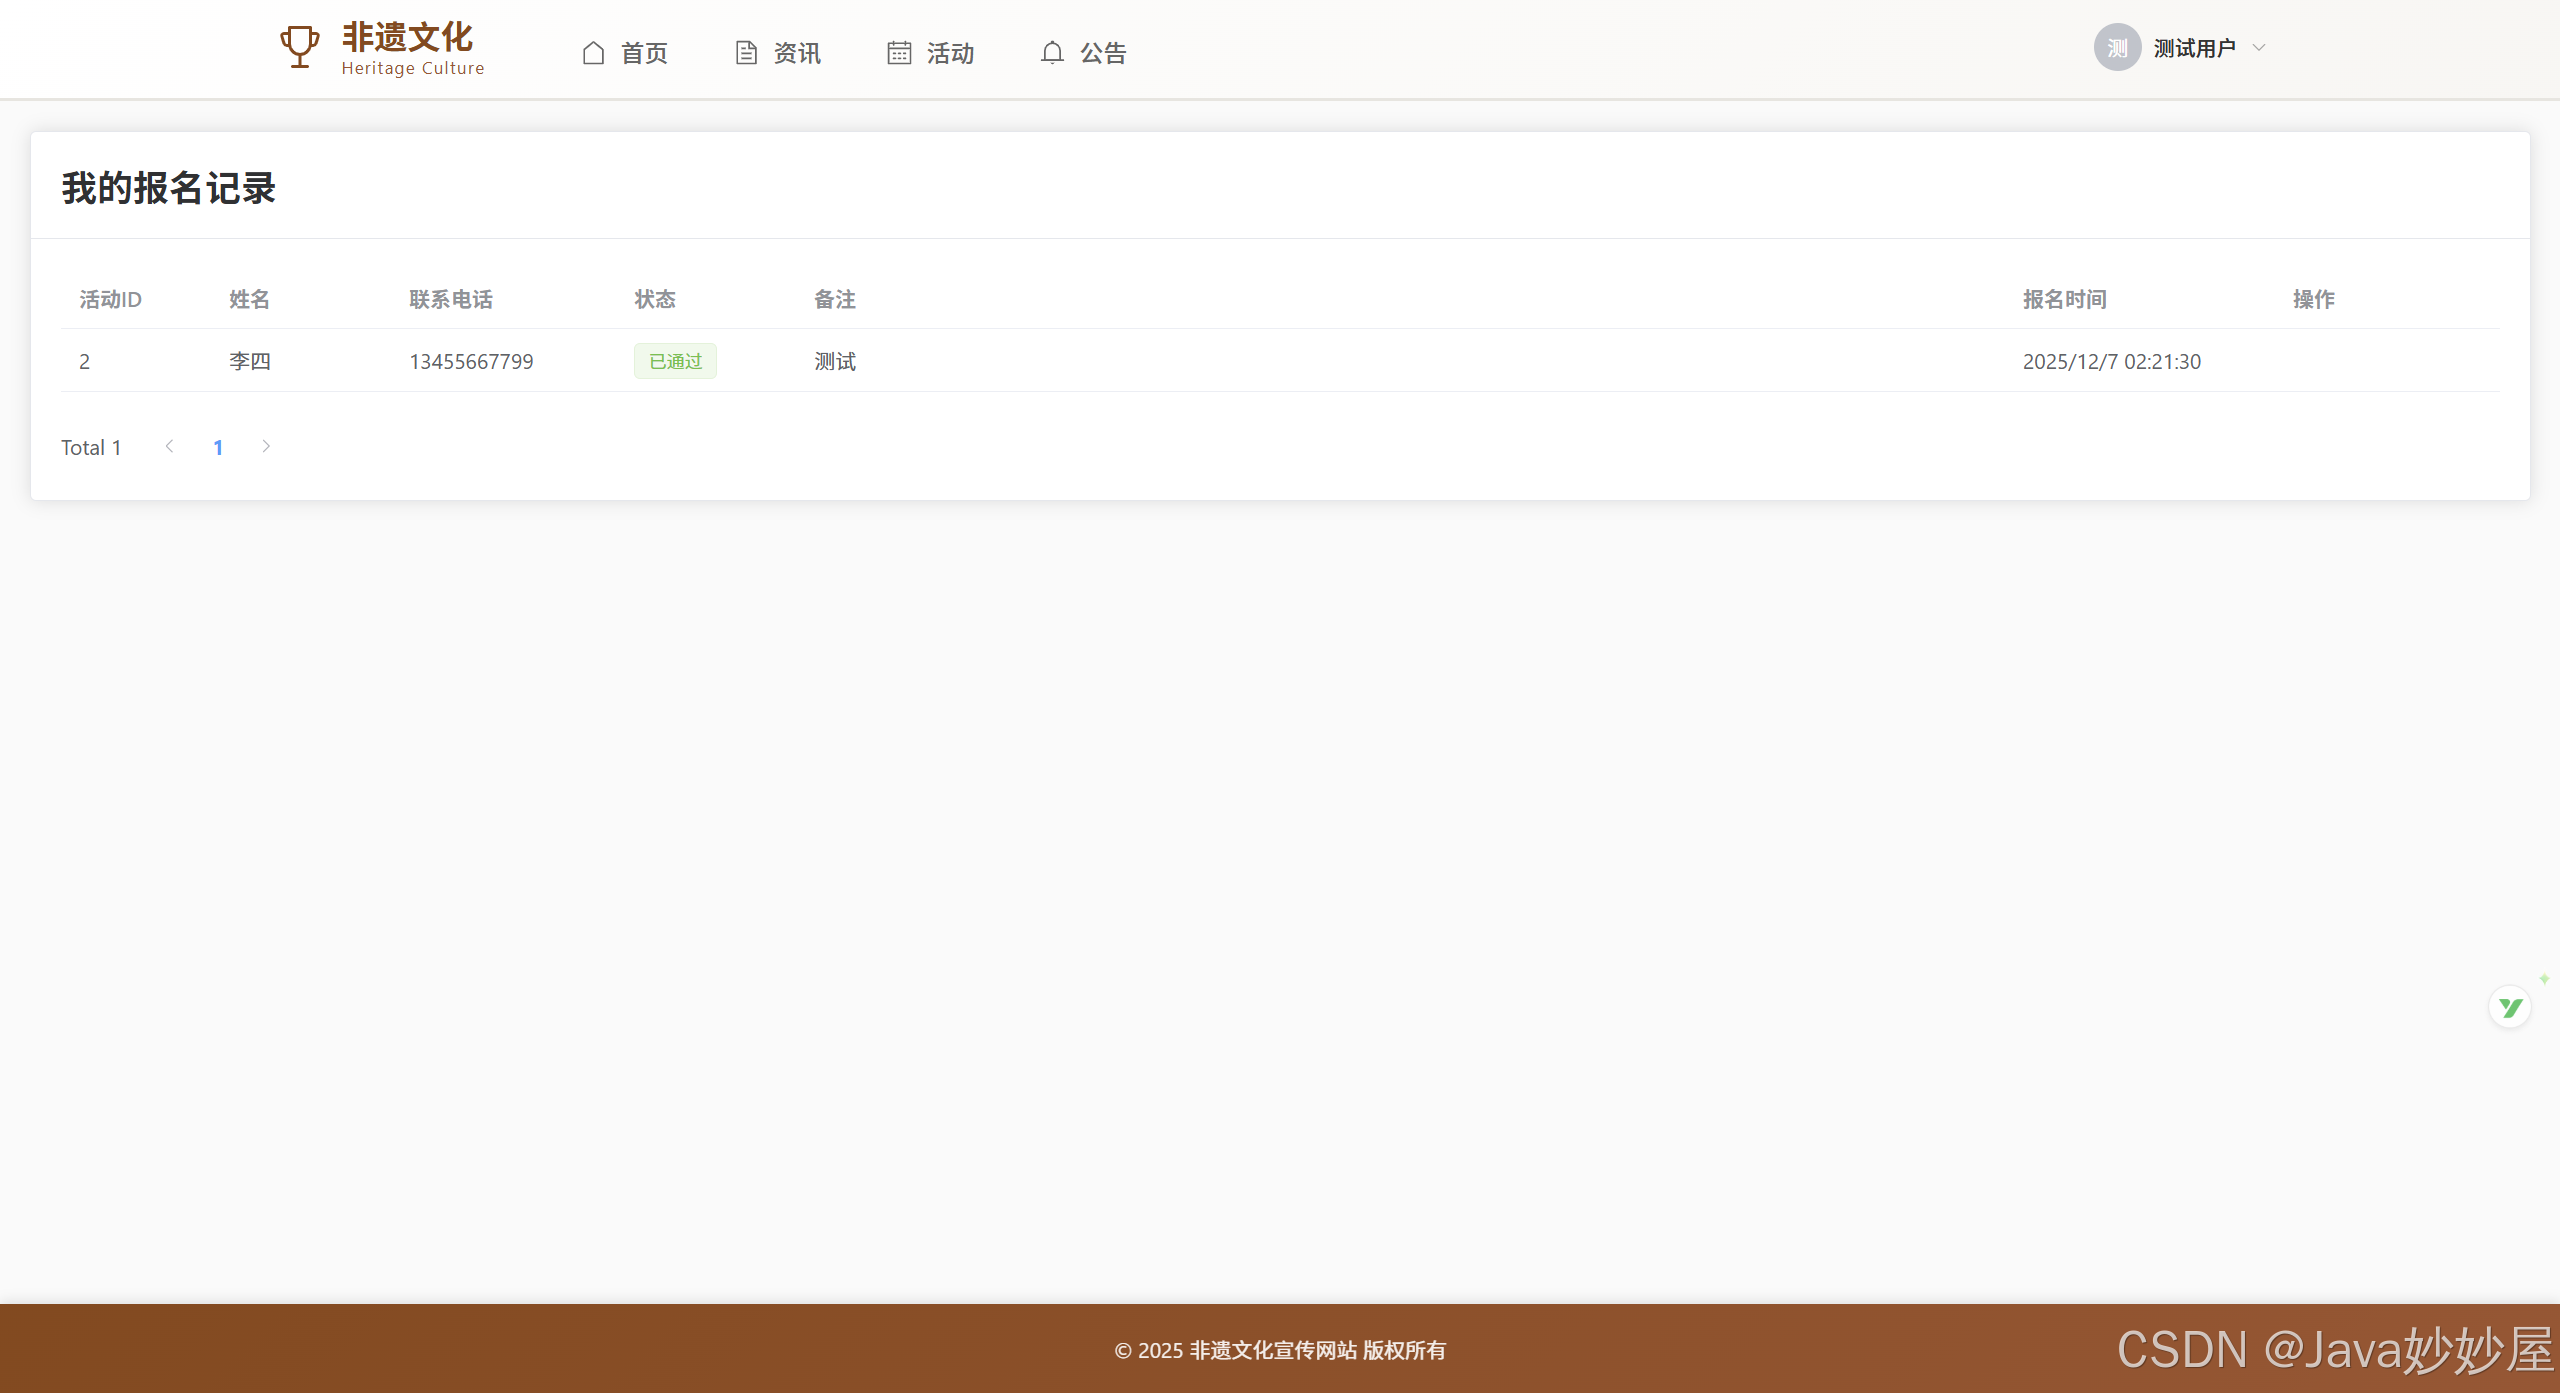This screenshot has height=1393, width=2560.
Task: Click the trophy logo icon
Action: [299, 47]
